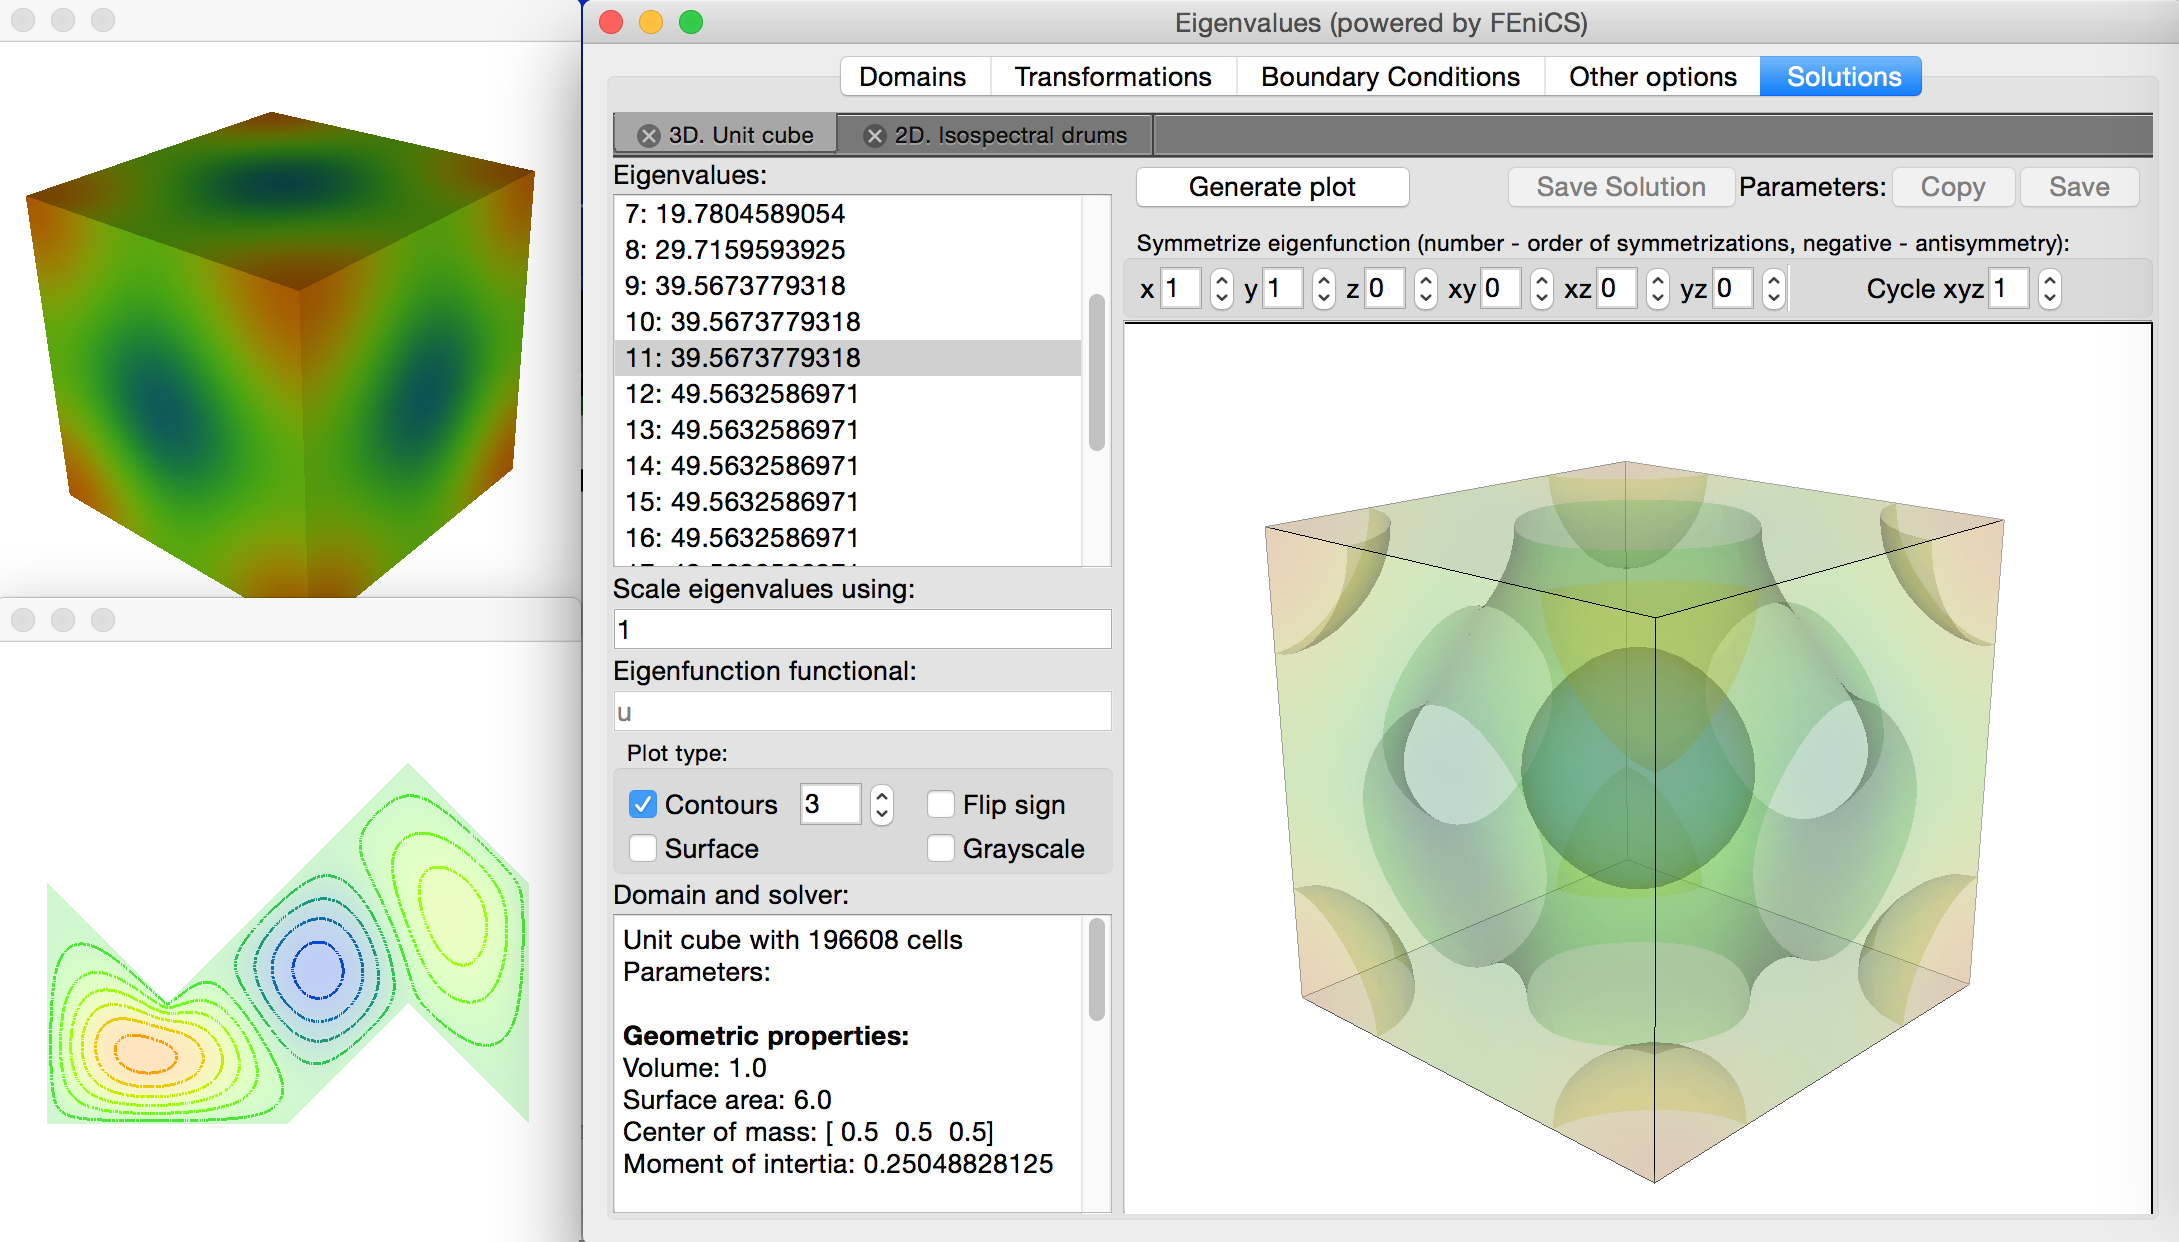Click the x symmetrization stepper arrows
Image resolution: width=2179 pixels, height=1242 pixels.
click(x=1221, y=289)
